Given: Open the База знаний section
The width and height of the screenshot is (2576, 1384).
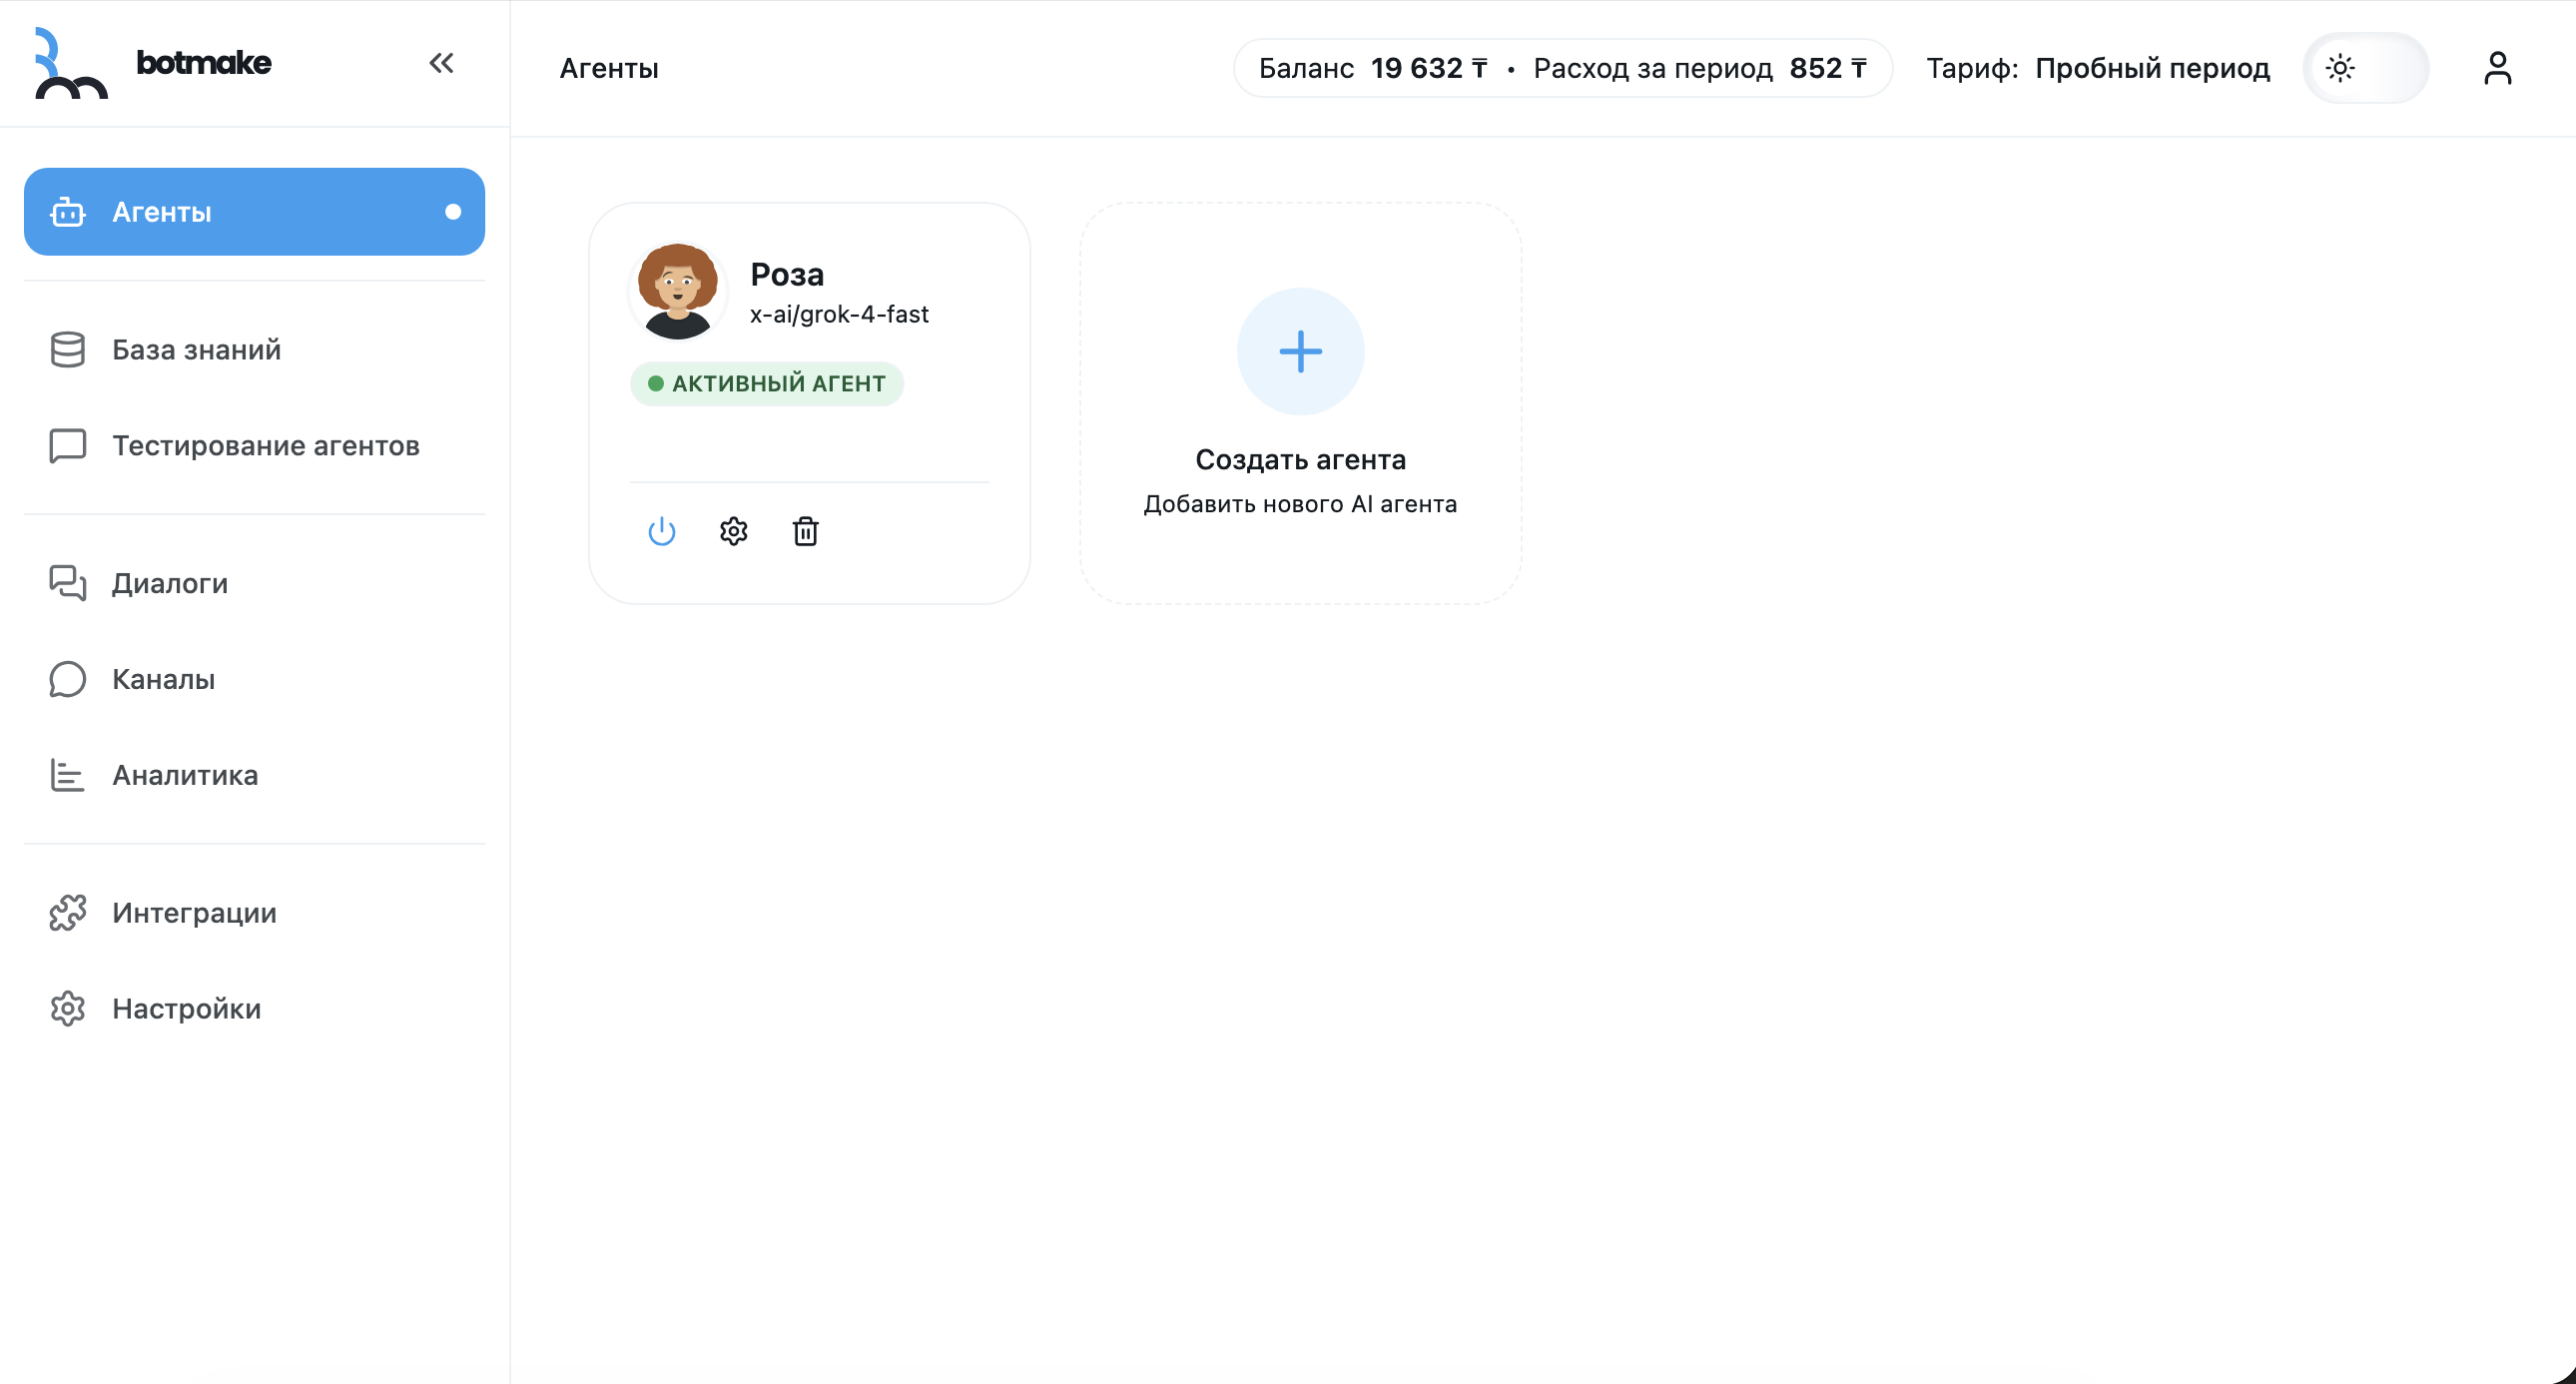Looking at the screenshot, I should (x=194, y=349).
